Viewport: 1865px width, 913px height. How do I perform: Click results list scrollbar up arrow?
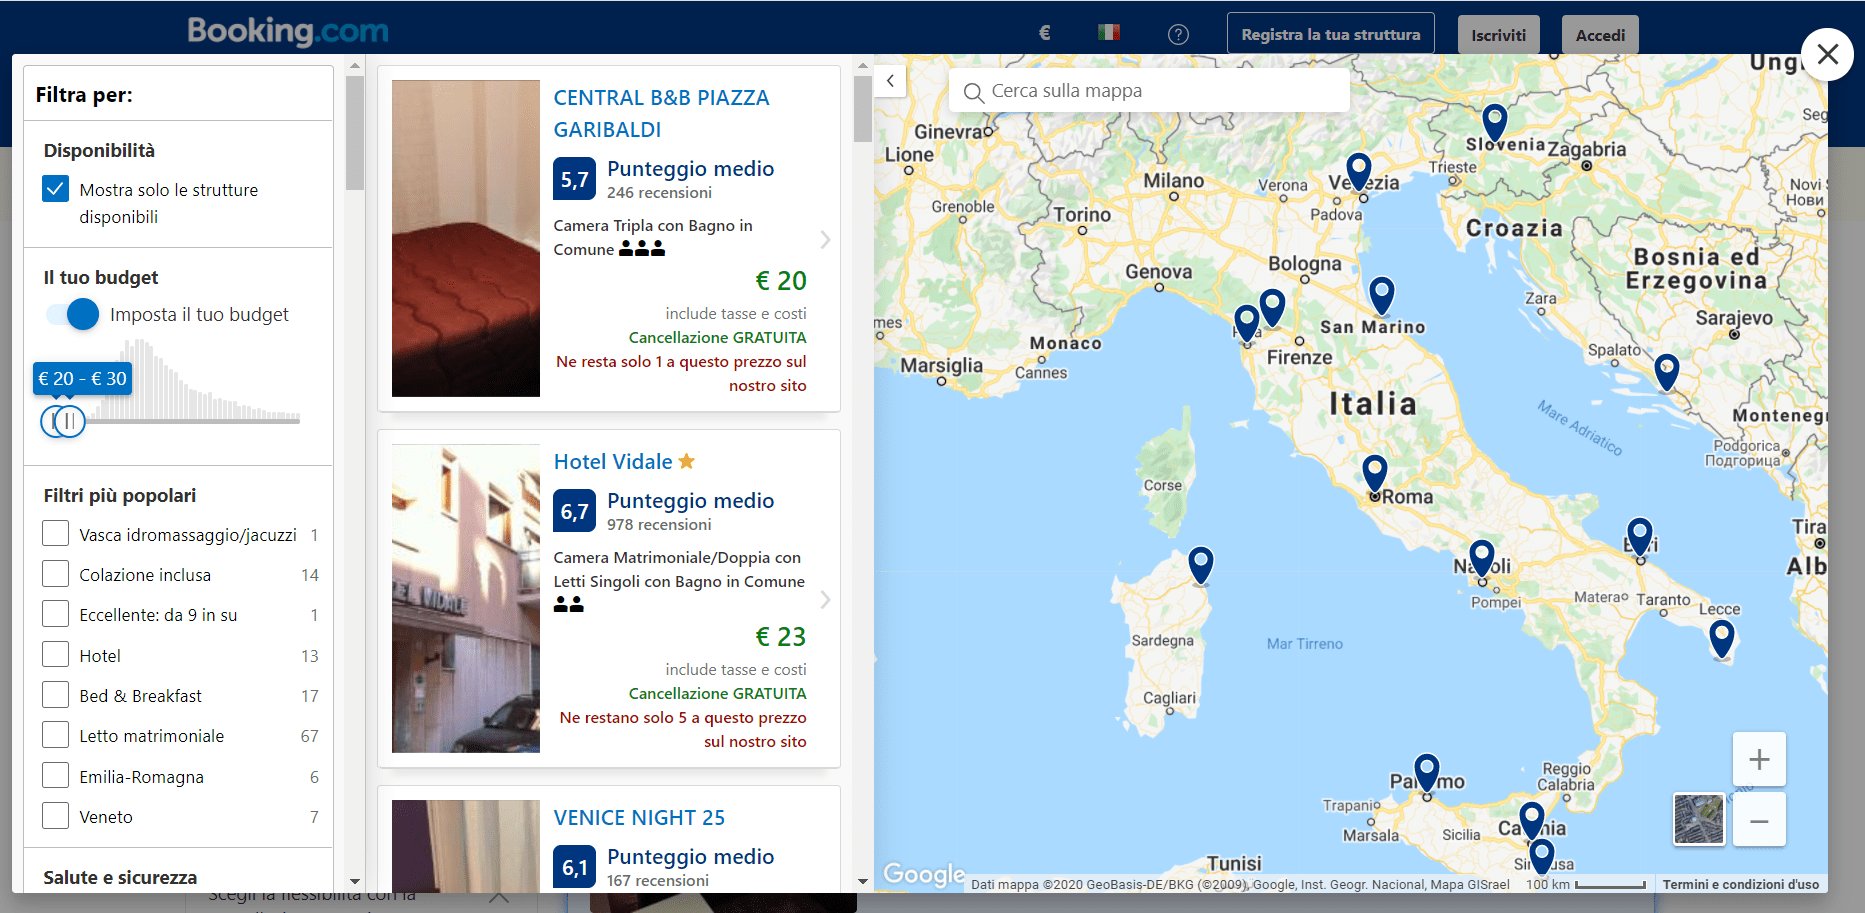click(863, 65)
